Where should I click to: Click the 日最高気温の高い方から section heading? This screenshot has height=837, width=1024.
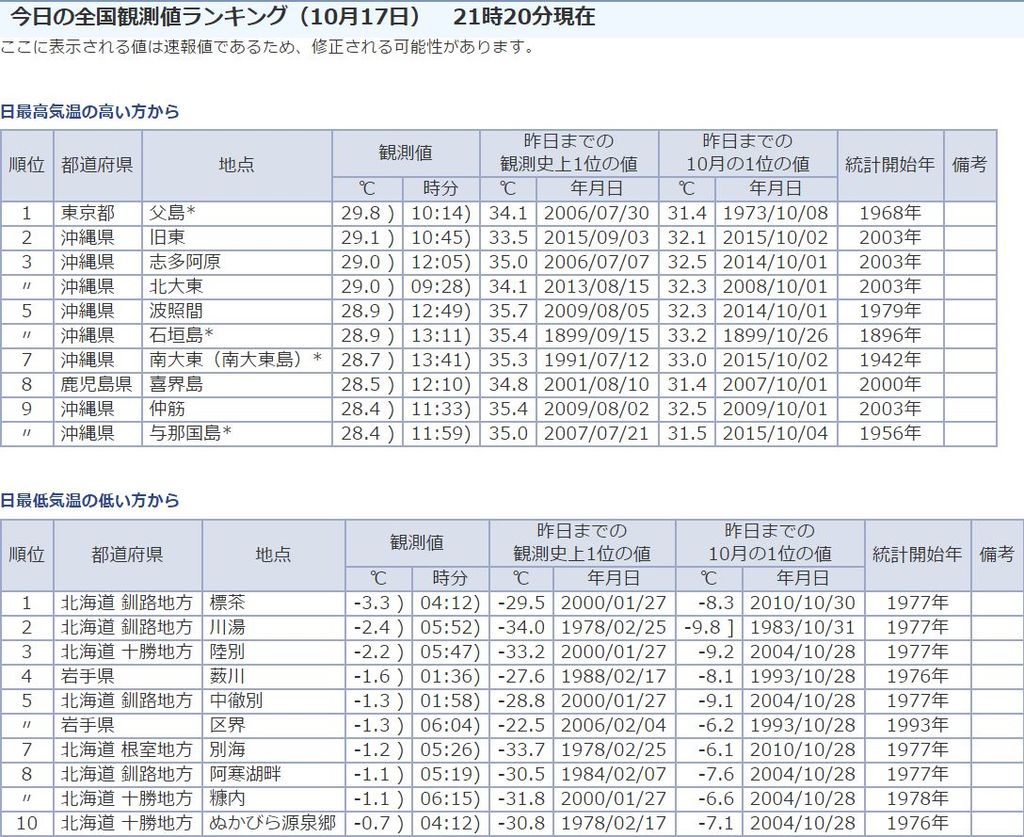point(90,112)
